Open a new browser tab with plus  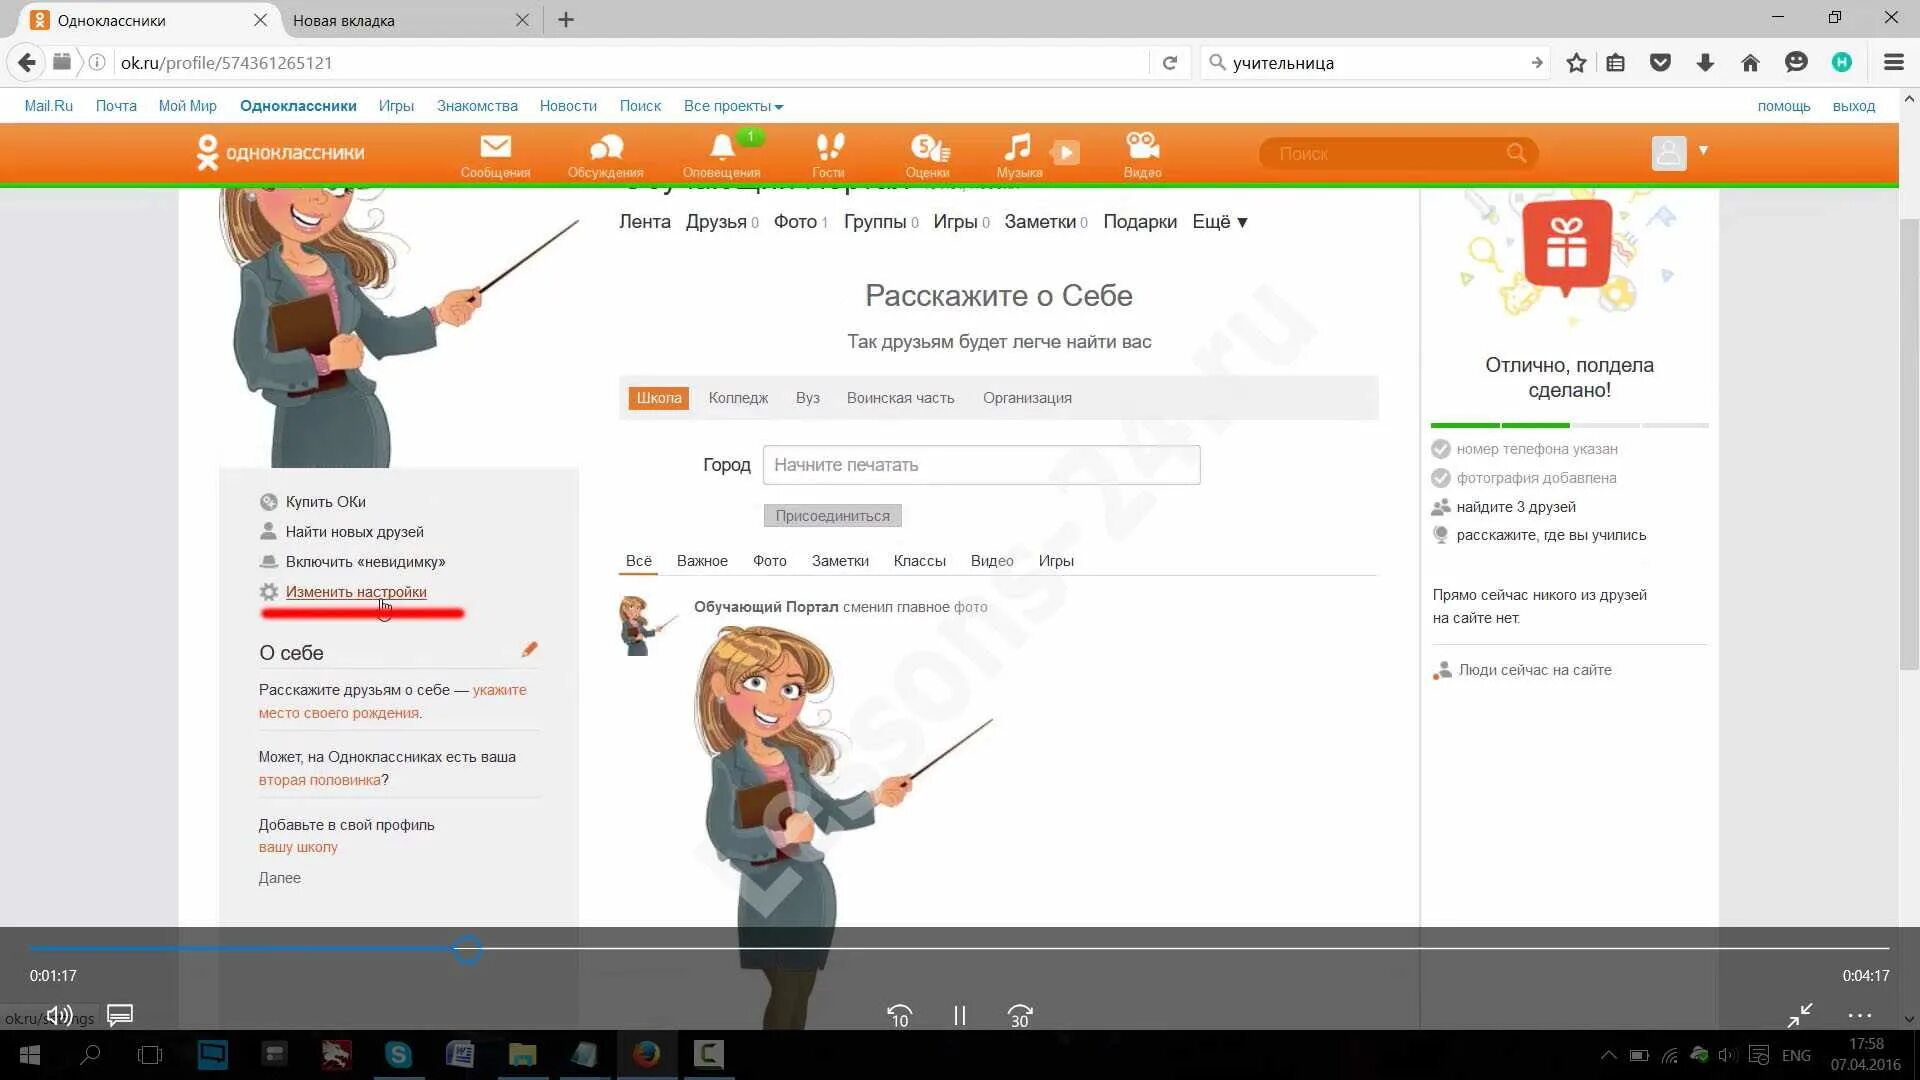click(x=566, y=20)
